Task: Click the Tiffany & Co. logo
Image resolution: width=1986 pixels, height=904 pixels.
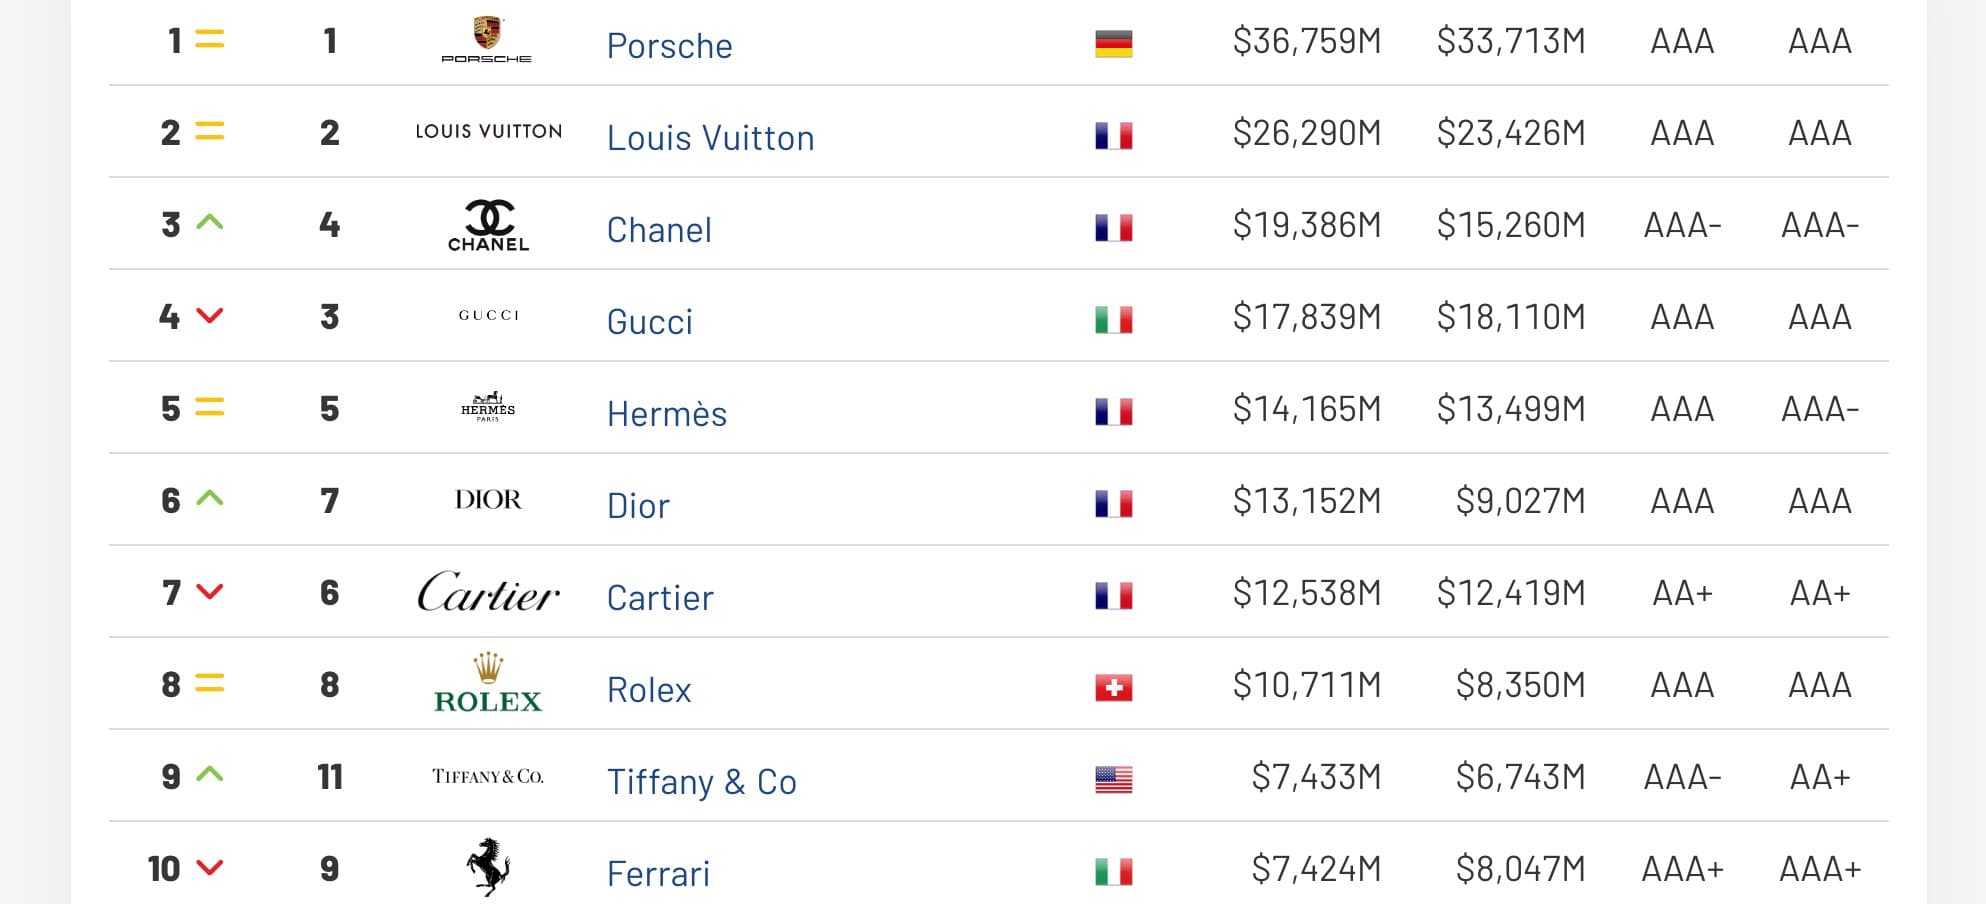Action: 488,776
